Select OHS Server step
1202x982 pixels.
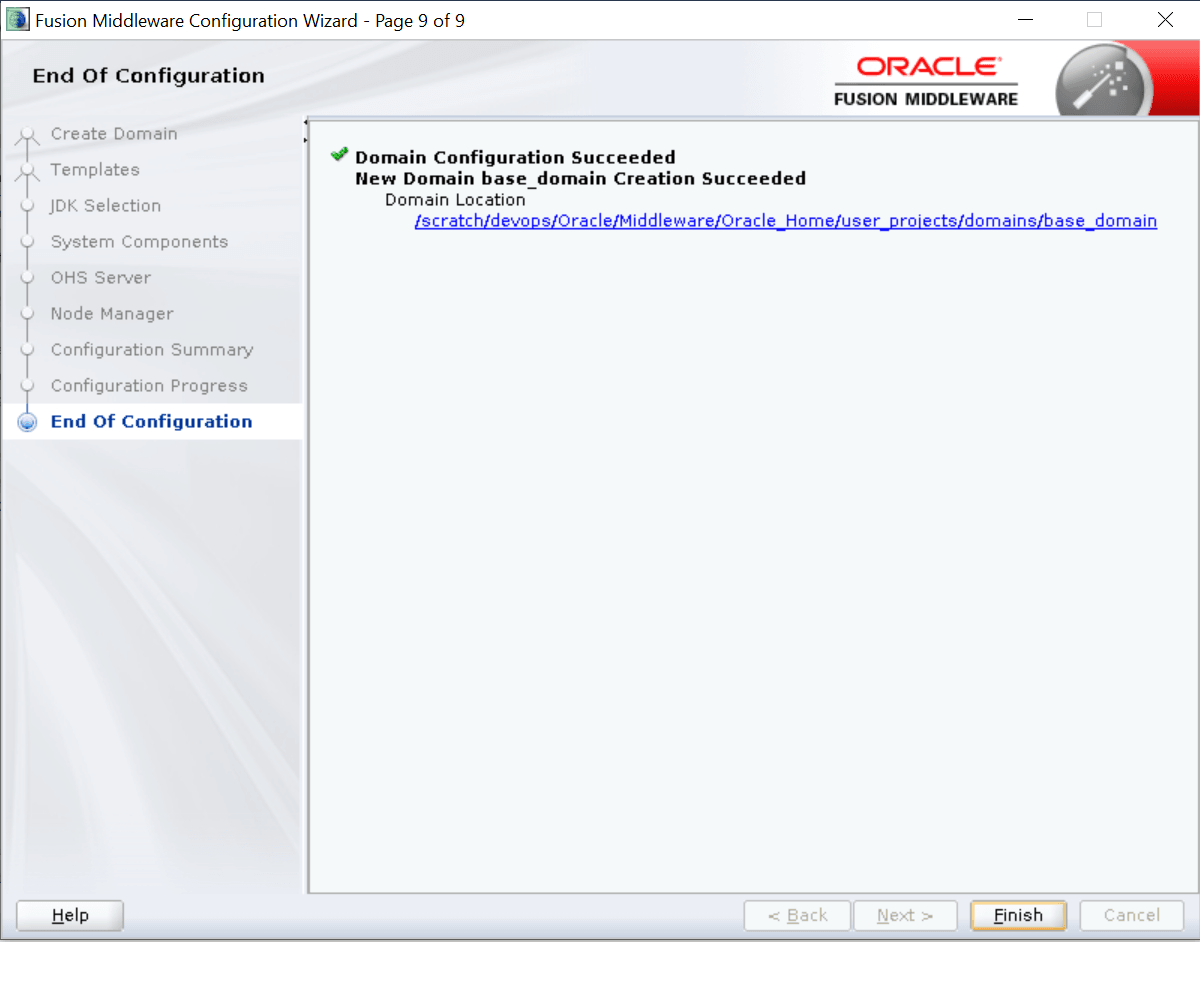click(x=100, y=278)
